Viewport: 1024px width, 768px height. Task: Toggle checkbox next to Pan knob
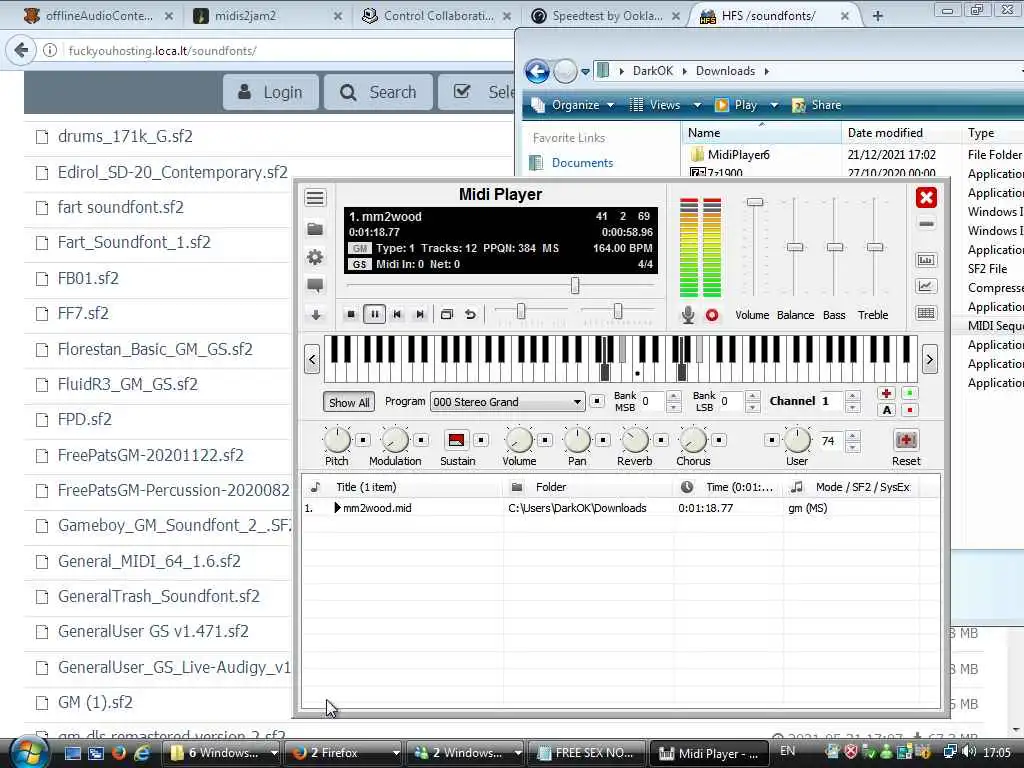pos(603,440)
